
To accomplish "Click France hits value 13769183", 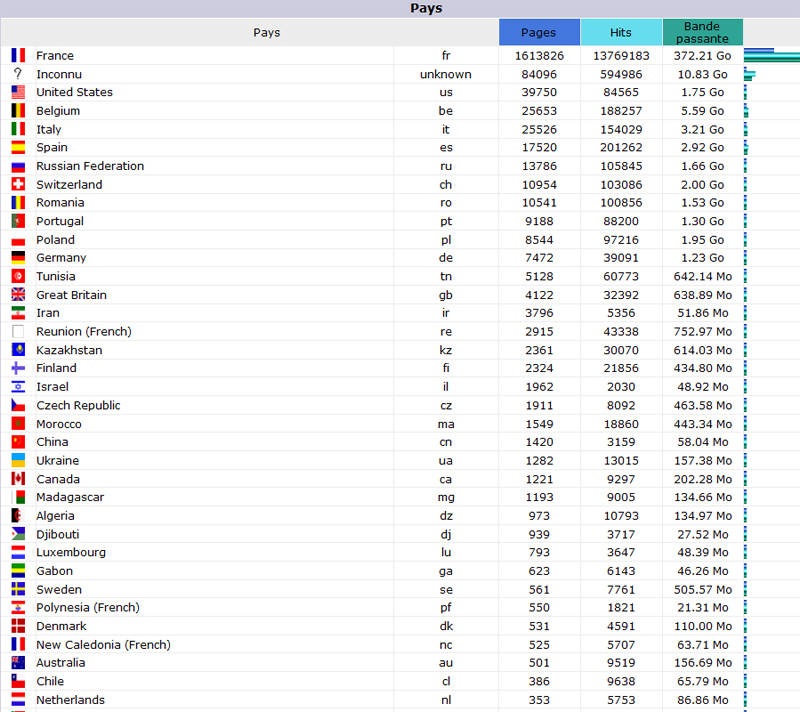I will coord(621,56).
